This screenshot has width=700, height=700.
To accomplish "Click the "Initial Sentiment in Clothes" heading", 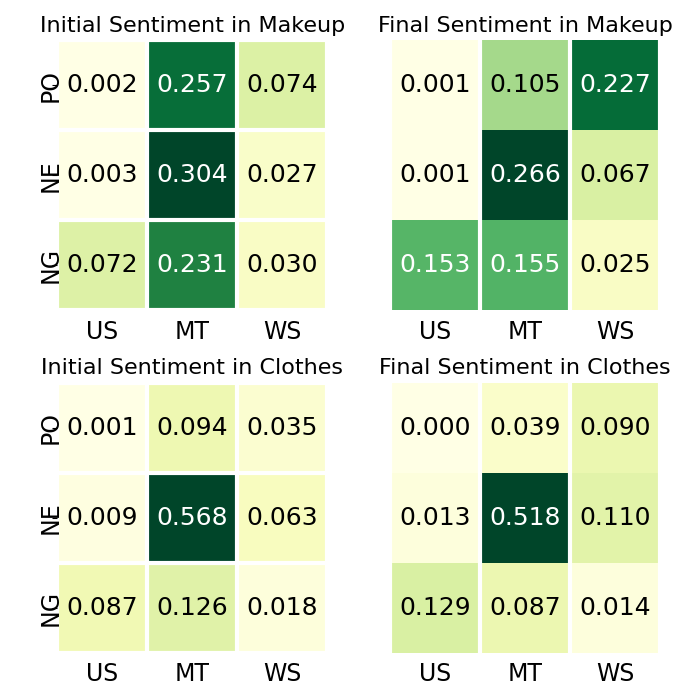I will coord(192,367).
